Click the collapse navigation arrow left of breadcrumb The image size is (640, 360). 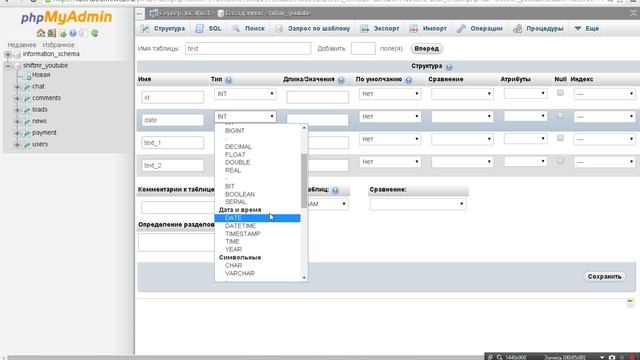(x=140, y=14)
